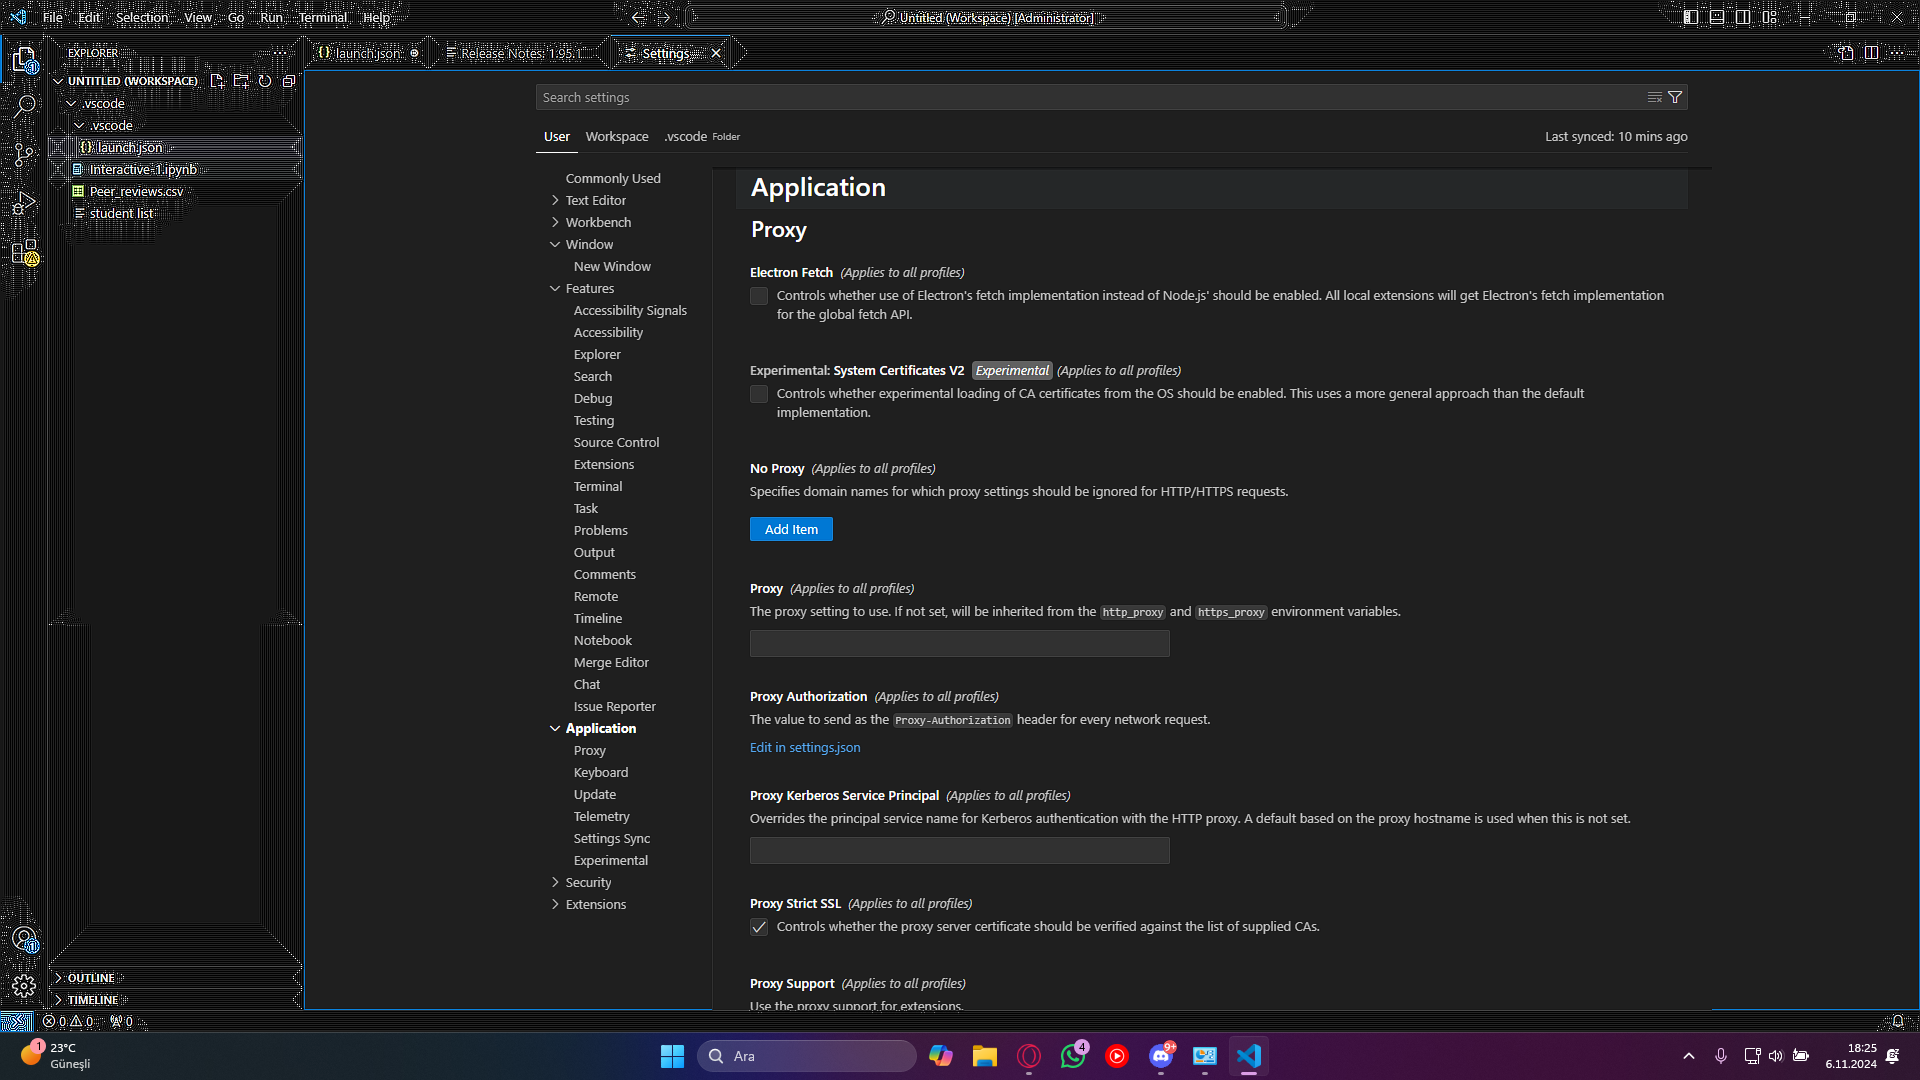Enable Experimental System Certificates V2 checkbox
1920x1080 pixels.
click(x=759, y=394)
